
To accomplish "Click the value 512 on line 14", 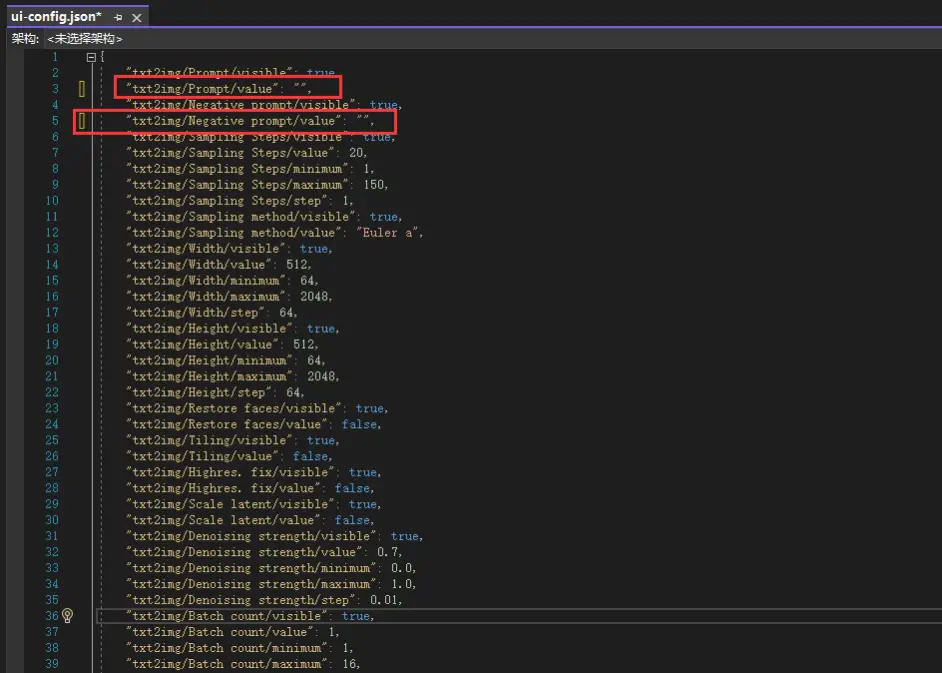I will pyautogui.click(x=297, y=264).
